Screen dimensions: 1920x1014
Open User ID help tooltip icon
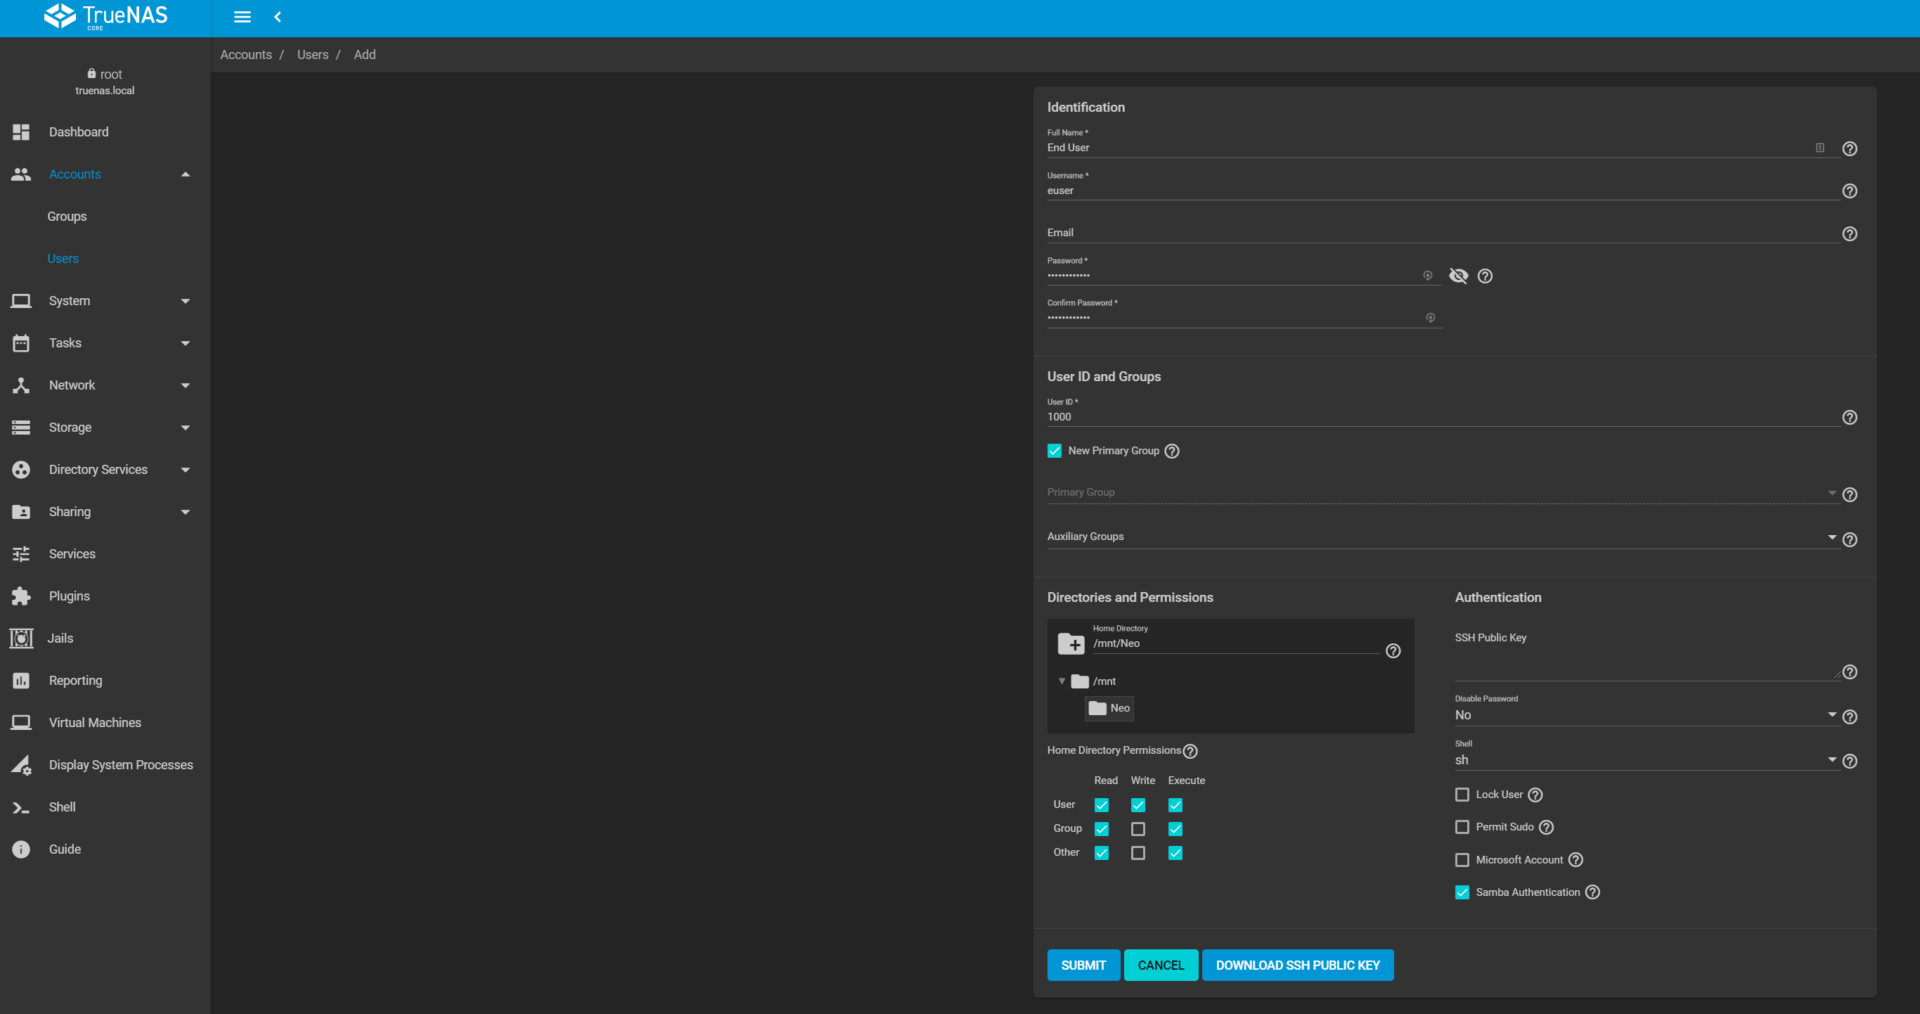(1850, 418)
